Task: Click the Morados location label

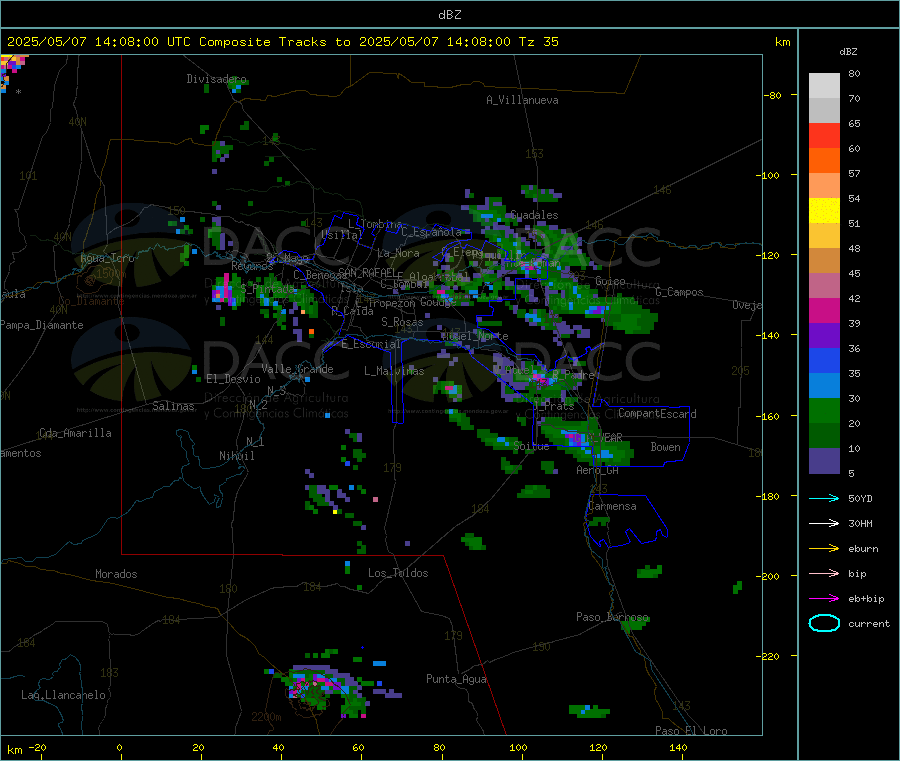Action: pos(116,574)
